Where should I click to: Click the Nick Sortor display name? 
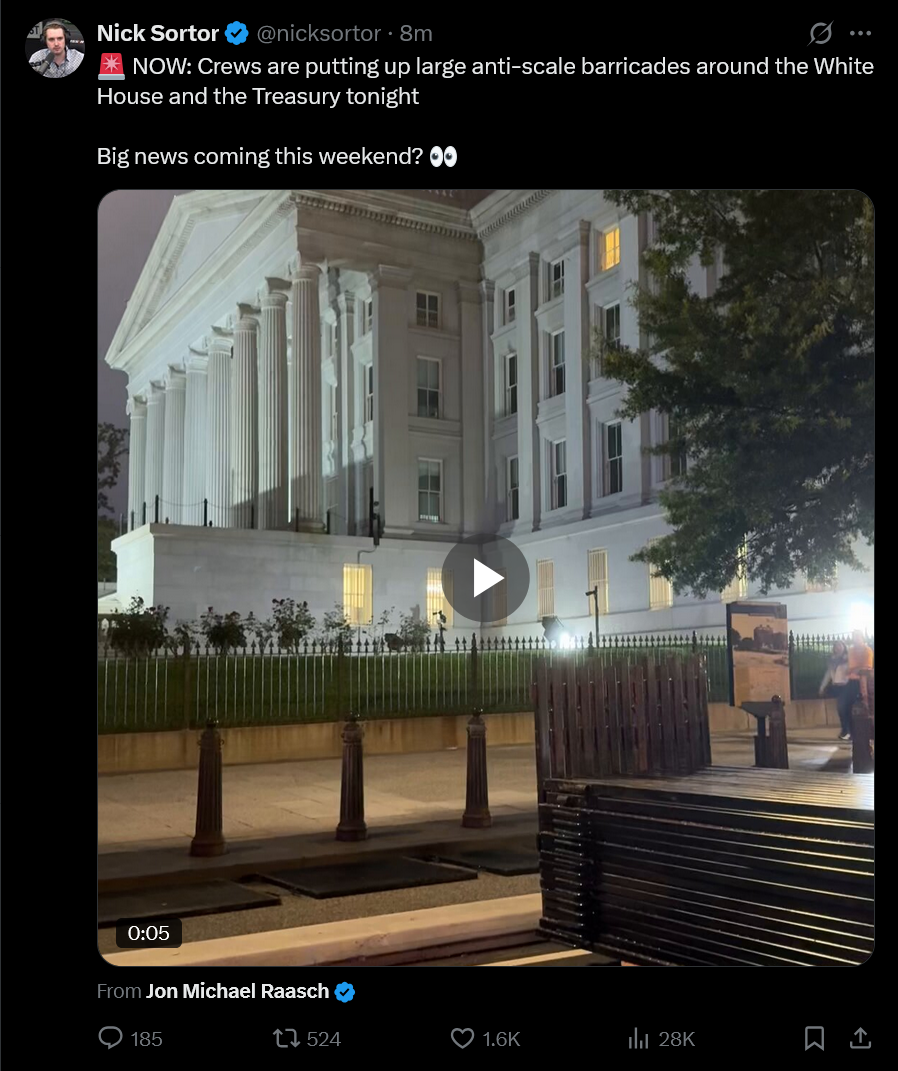(x=158, y=33)
